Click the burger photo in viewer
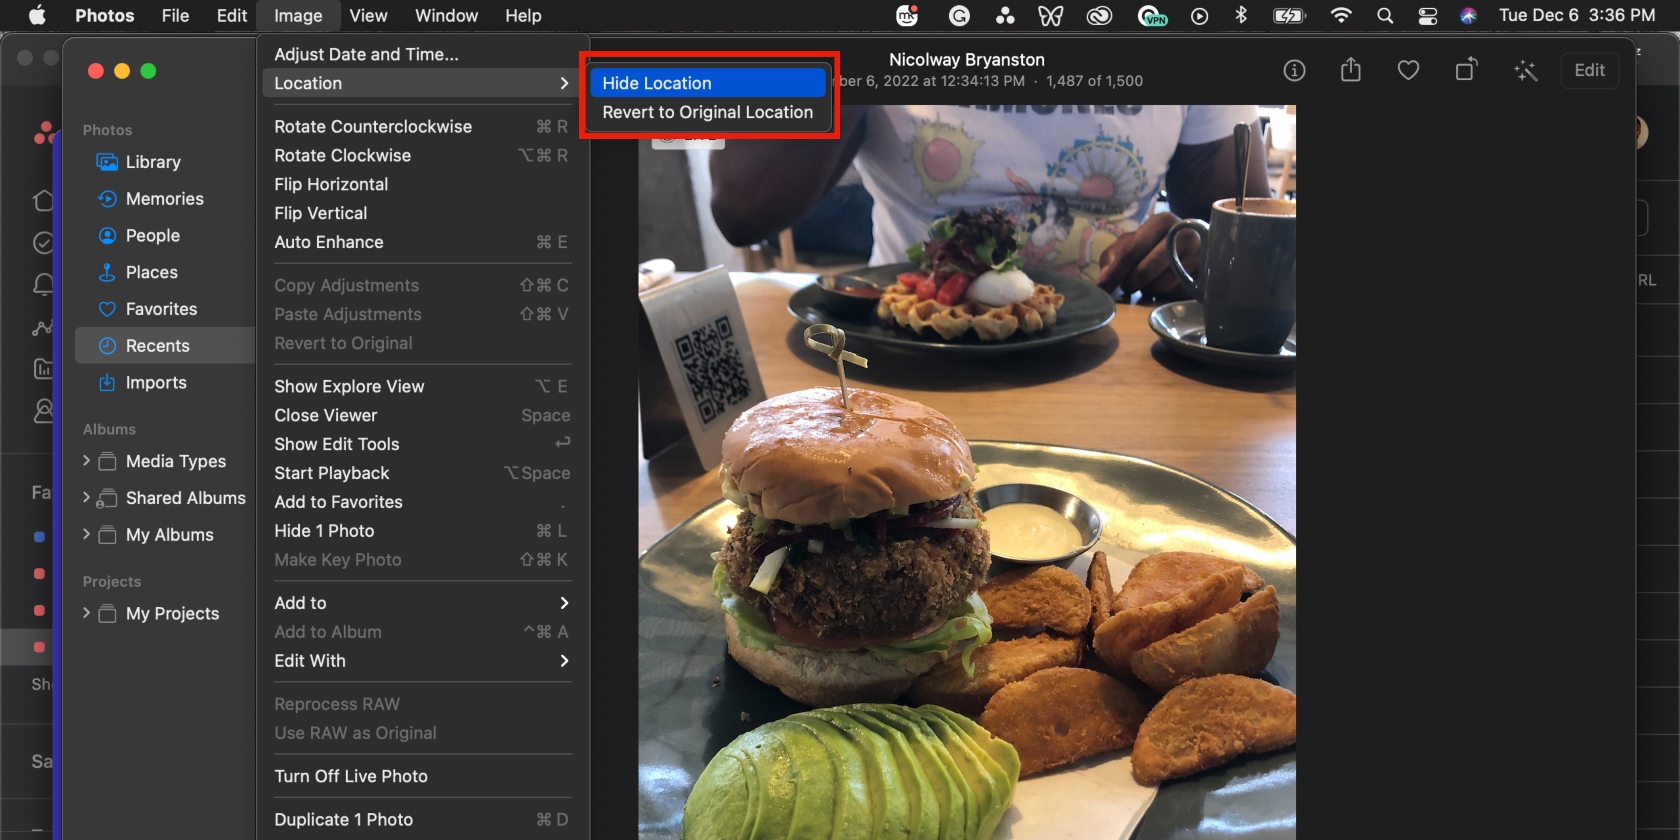The height and width of the screenshot is (840, 1680). pos(967,472)
